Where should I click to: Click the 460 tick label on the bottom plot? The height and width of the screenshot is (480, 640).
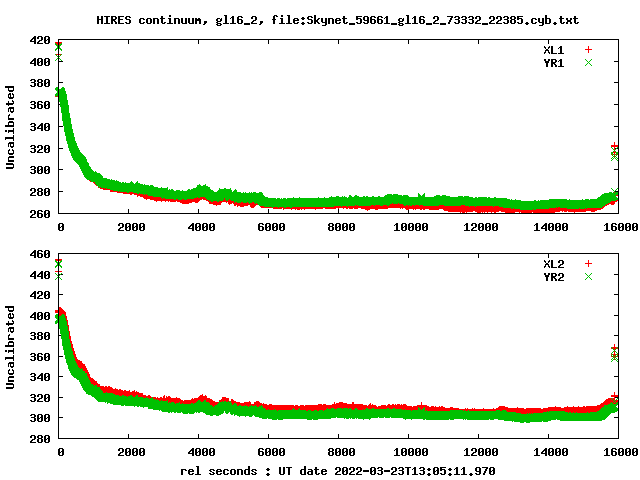tap(40, 254)
